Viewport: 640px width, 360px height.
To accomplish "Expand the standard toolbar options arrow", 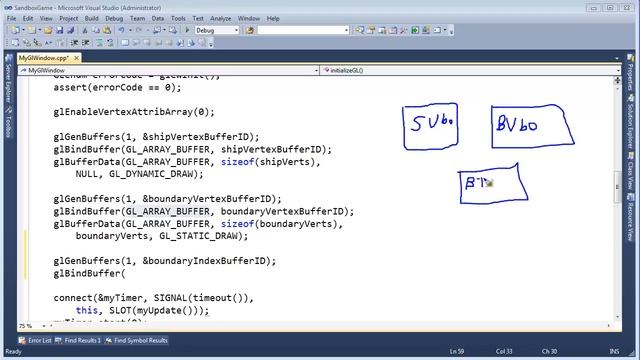I will pyautogui.click(x=451, y=31).
